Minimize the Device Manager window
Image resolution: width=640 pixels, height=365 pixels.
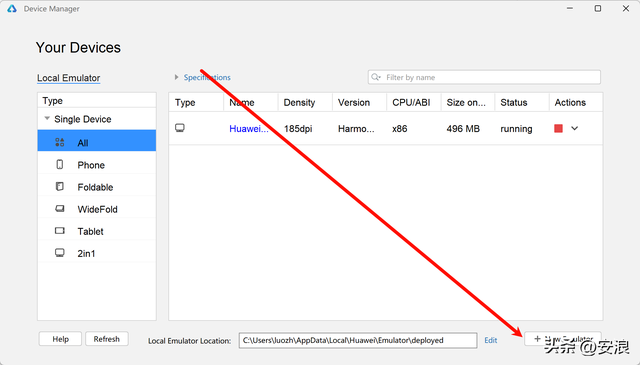click(570, 9)
